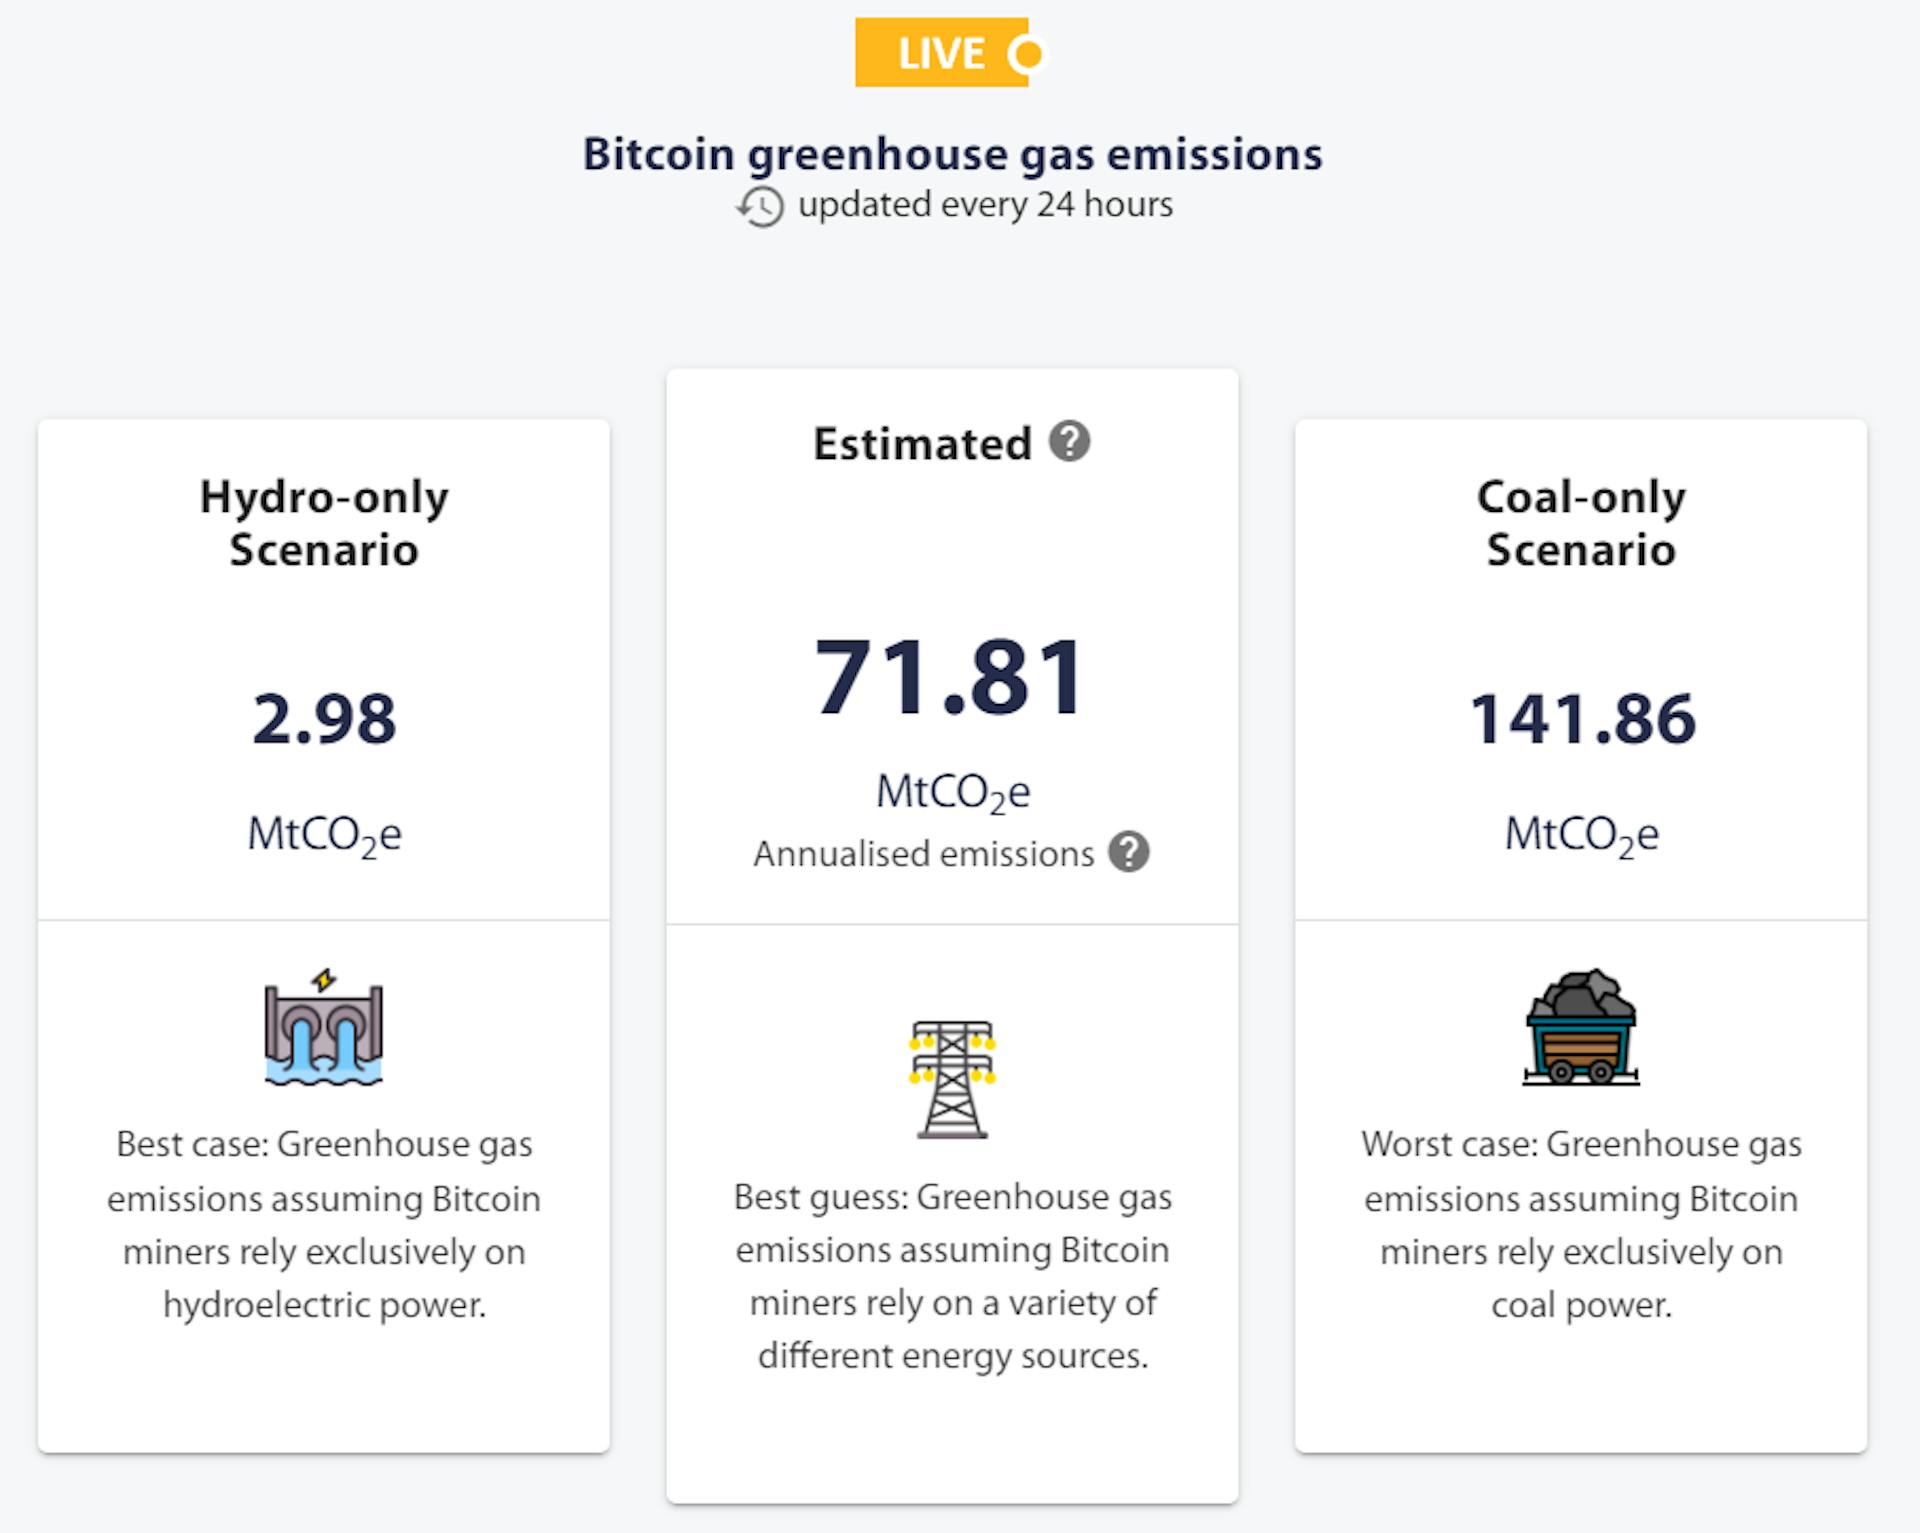The width and height of the screenshot is (1920, 1533).
Task: Click the updated every 24 hours text
Action: point(985,205)
